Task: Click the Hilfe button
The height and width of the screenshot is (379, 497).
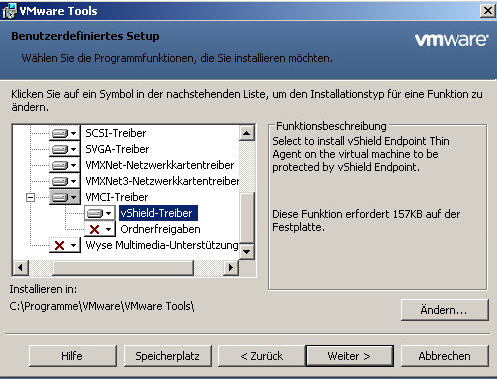Action: click(73, 356)
